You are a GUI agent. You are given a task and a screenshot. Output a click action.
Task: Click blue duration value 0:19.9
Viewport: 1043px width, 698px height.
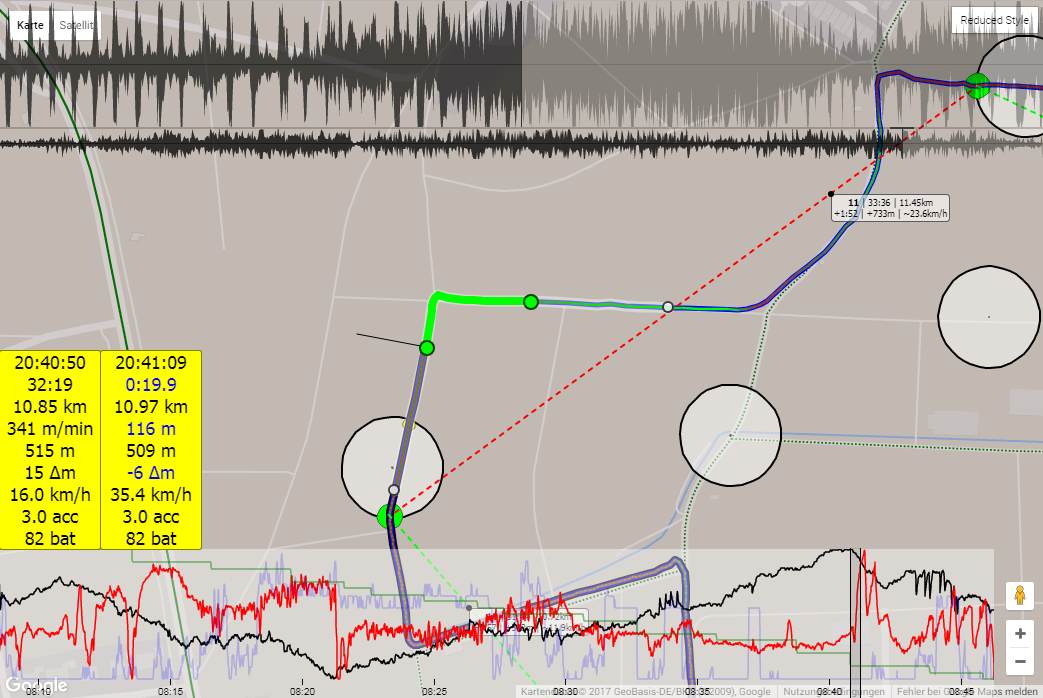click(151, 385)
